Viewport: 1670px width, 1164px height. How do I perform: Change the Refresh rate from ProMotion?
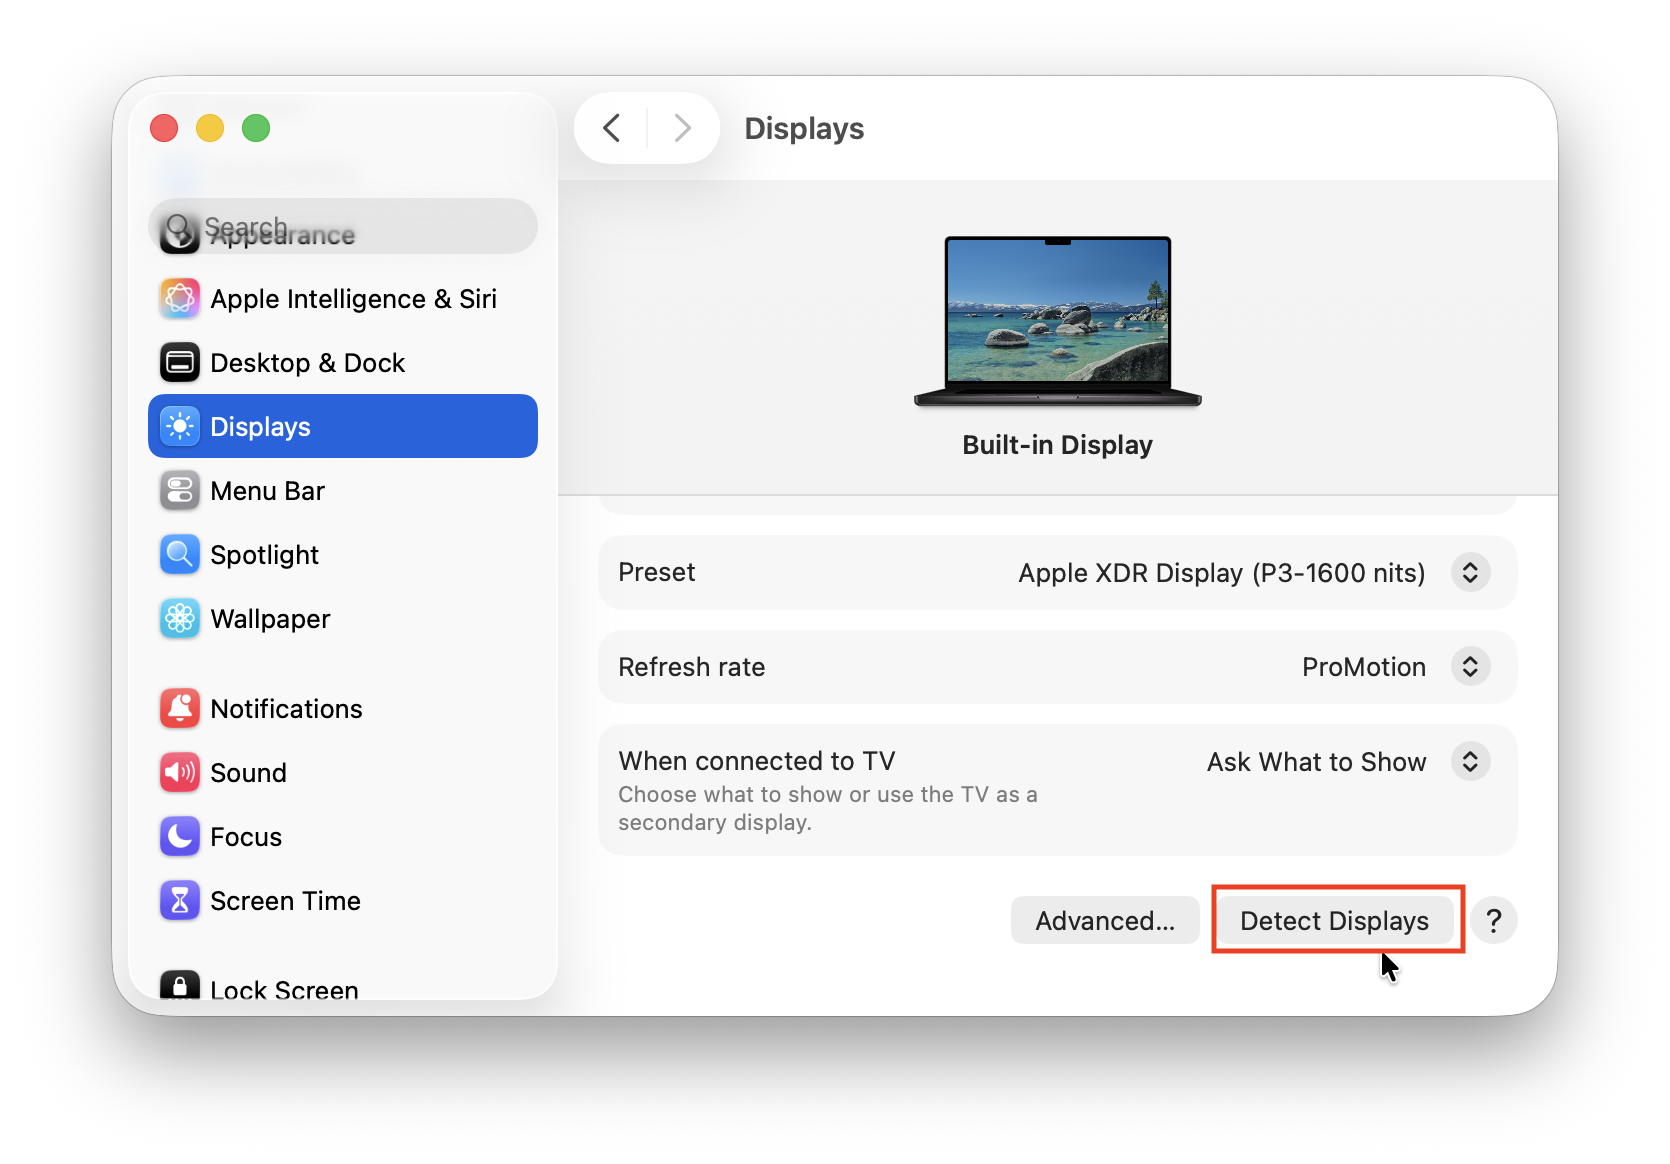coord(1470,666)
